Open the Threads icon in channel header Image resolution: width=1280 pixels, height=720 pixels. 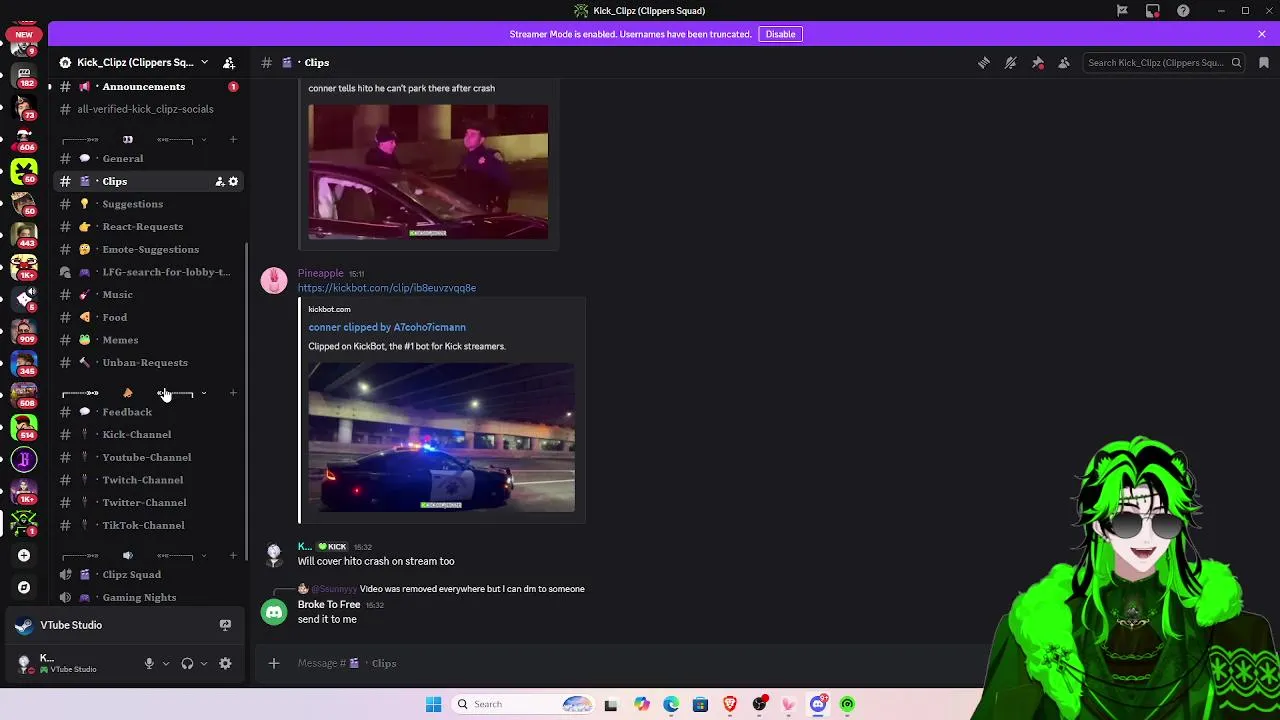point(984,63)
